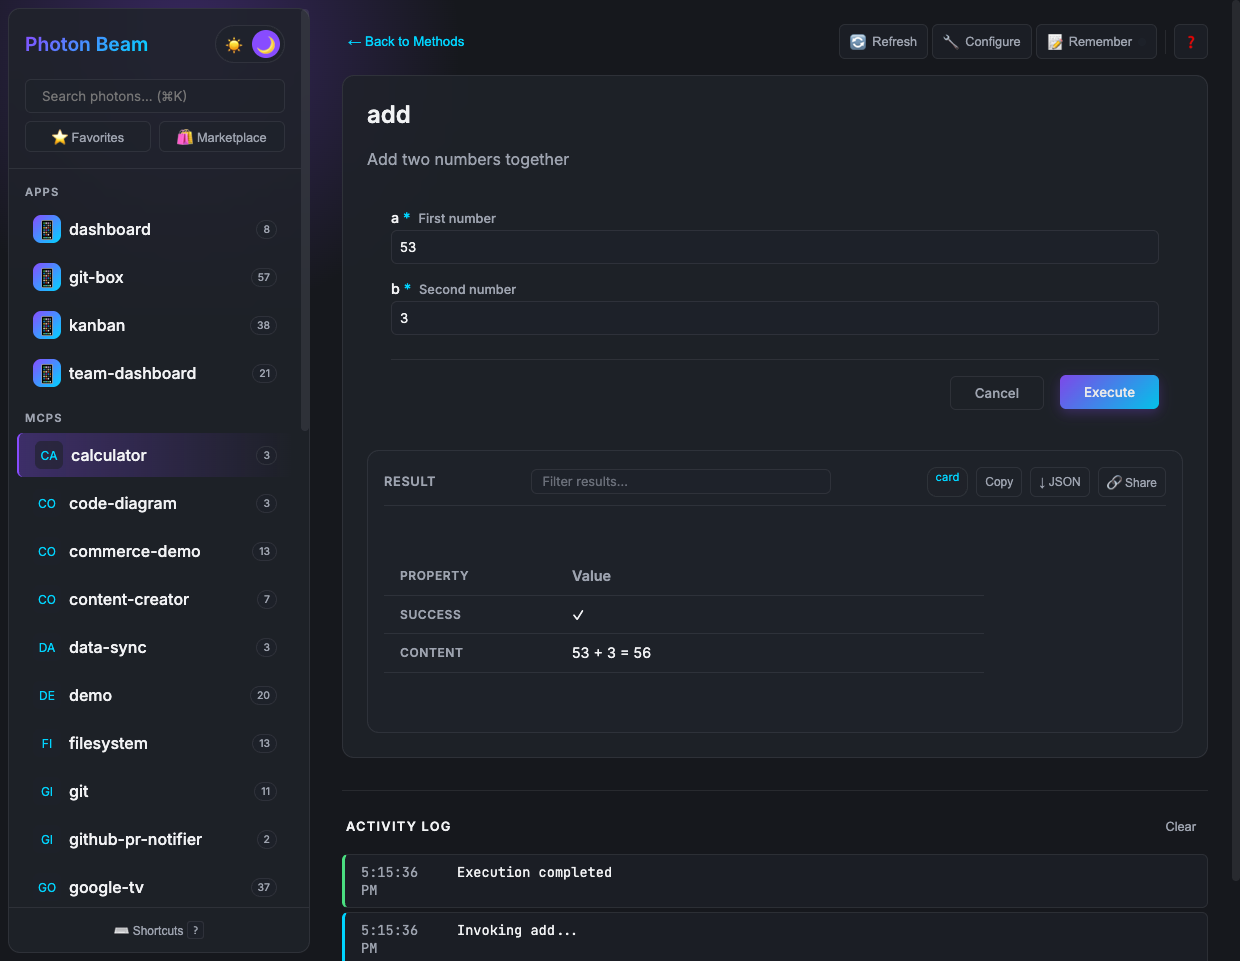The height and width of the screenshot is (961, 1240).
Task: Copy the result
Action: [x=999, y=482]
